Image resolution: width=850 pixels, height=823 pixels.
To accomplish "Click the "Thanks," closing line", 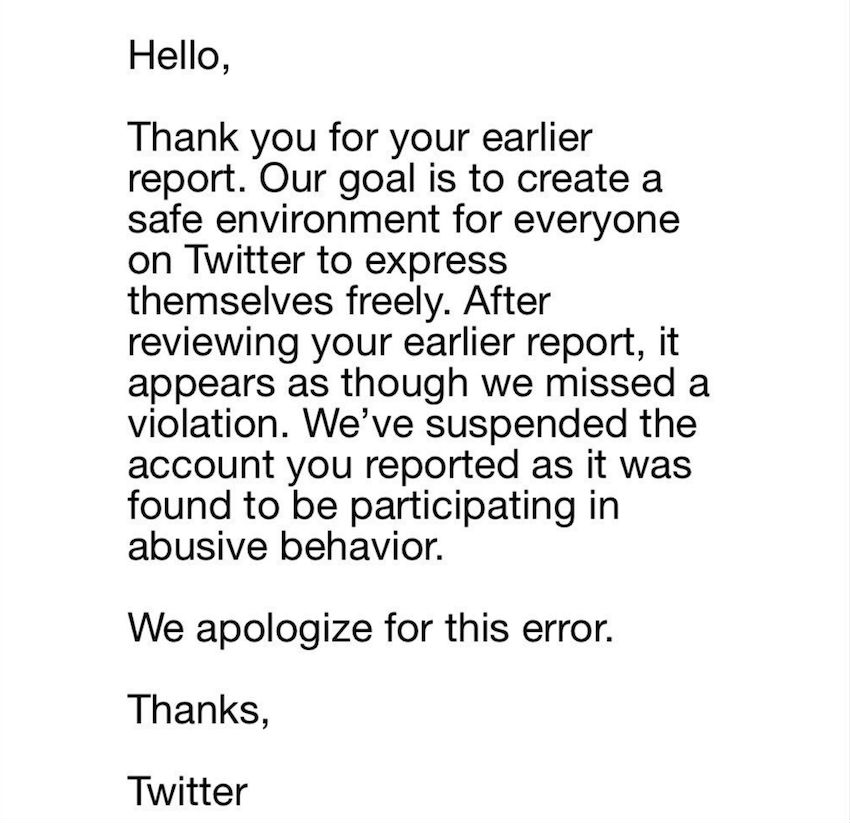I will tap(198, 709).
